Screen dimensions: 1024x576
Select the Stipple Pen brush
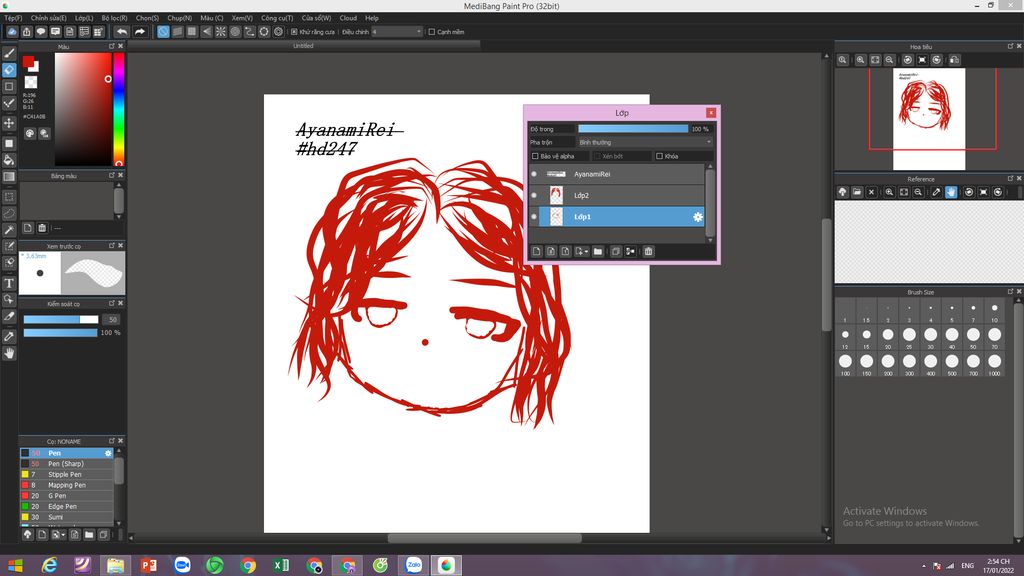67,475
